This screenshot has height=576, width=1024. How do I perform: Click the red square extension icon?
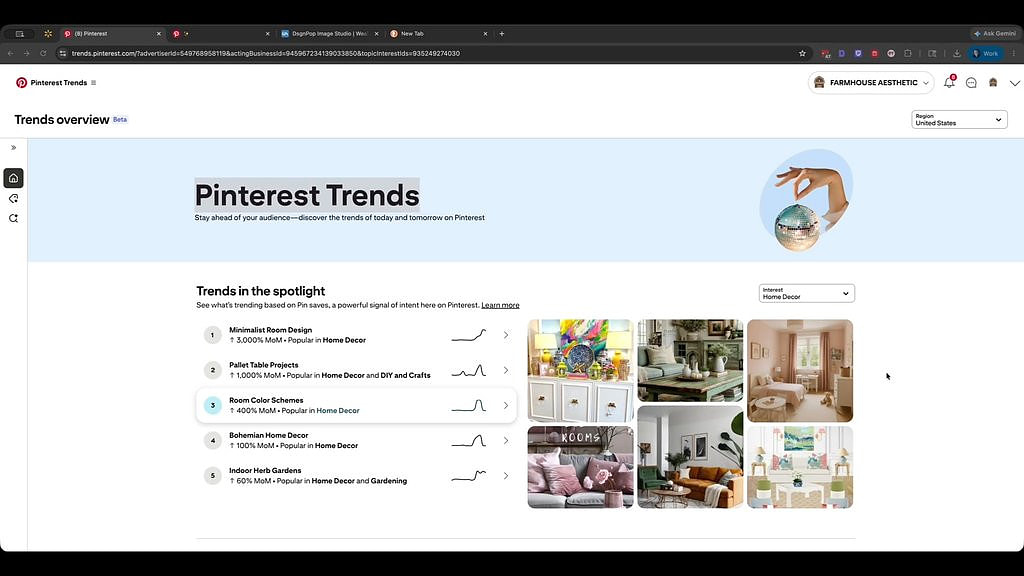click(874, 54)
